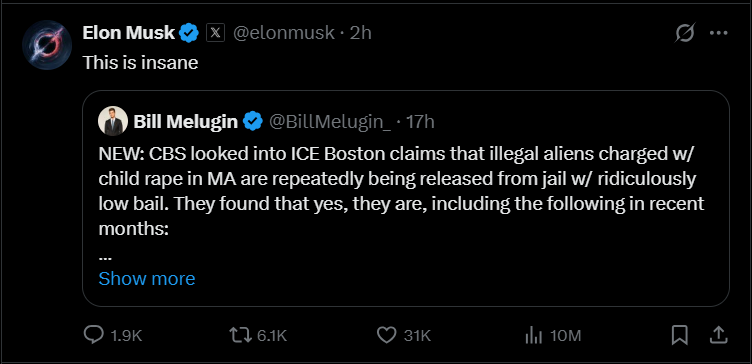Open the reply icon with 1.9K
752x364 pixels.
pyautogui.click(x=113, y=335)
